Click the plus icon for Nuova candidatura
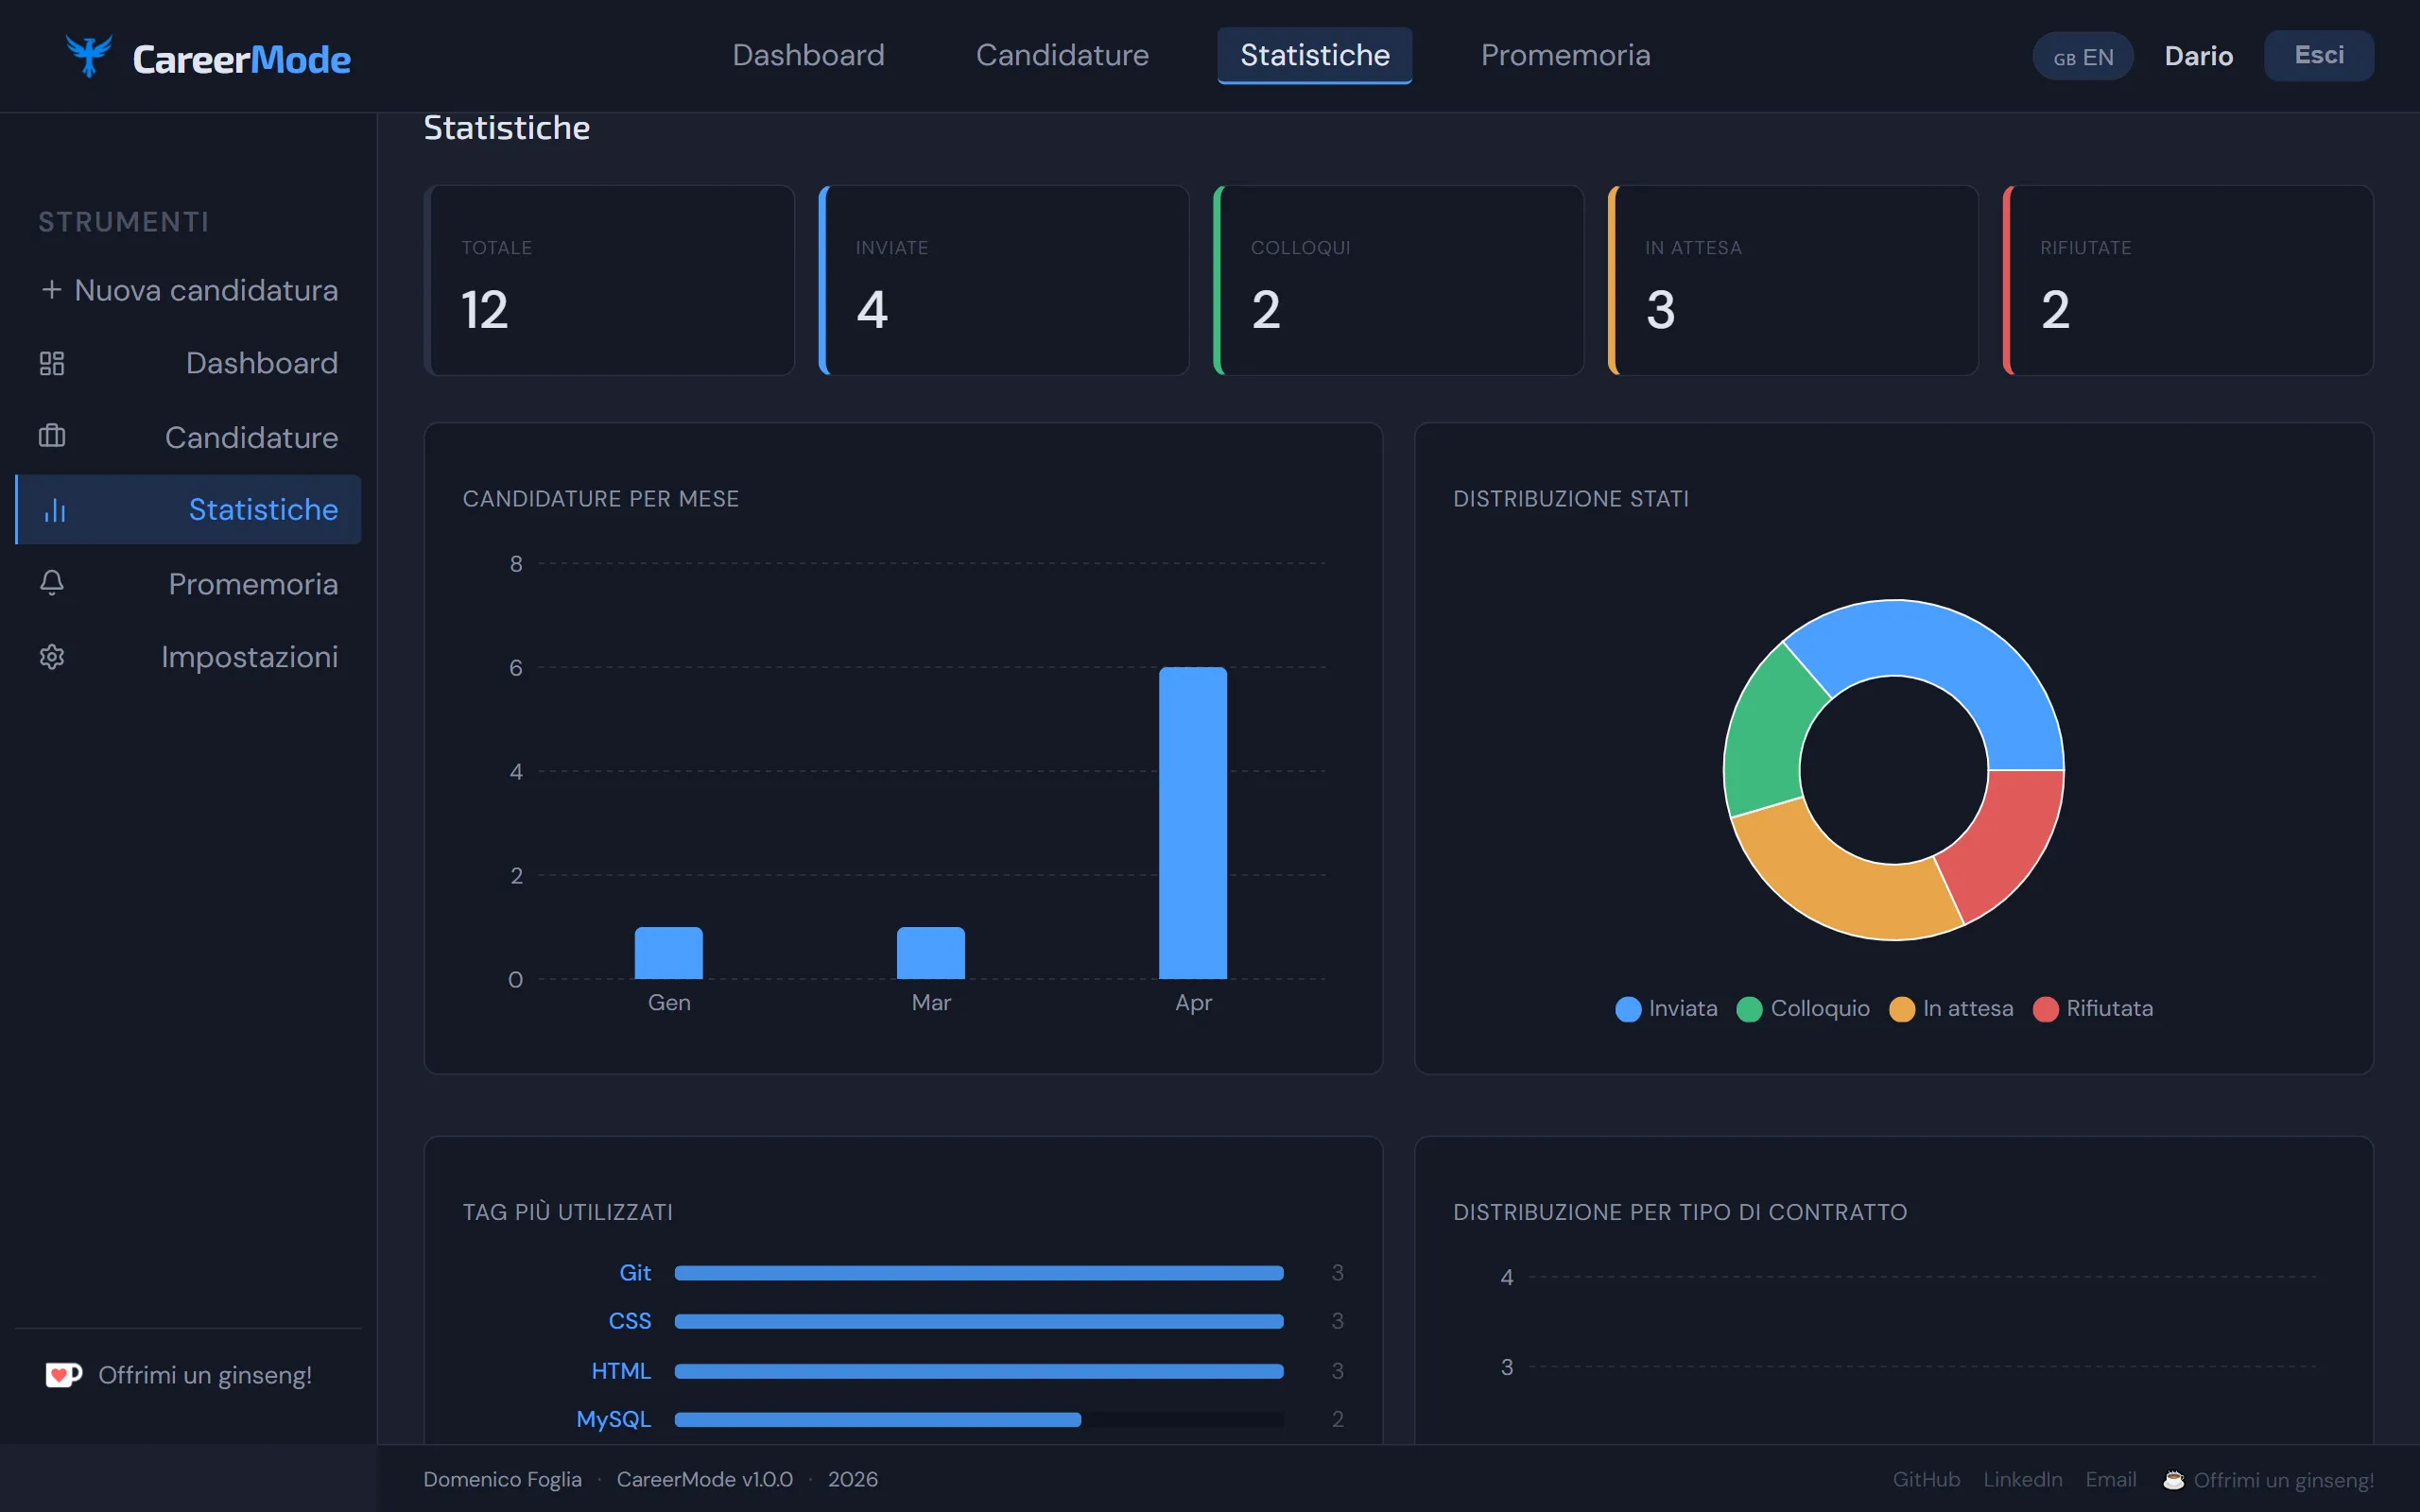The width and height of the screenshot is (2420, 1512). [51, 290]
